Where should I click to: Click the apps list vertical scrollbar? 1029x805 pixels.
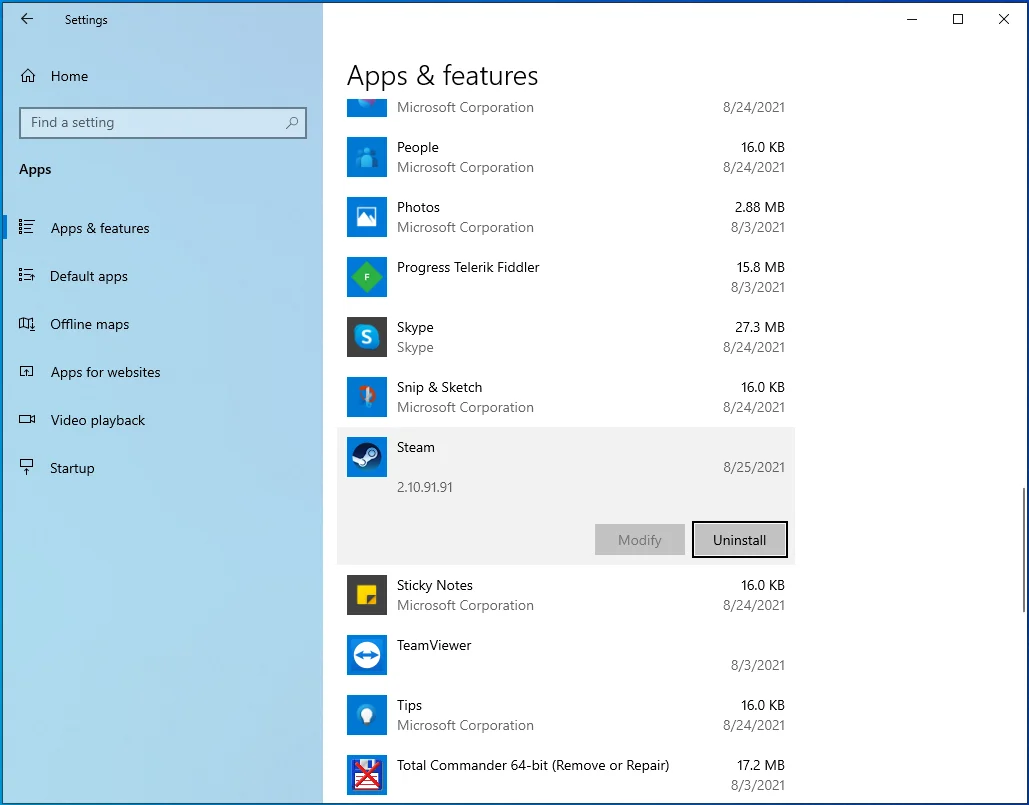tap(1024, 550)
